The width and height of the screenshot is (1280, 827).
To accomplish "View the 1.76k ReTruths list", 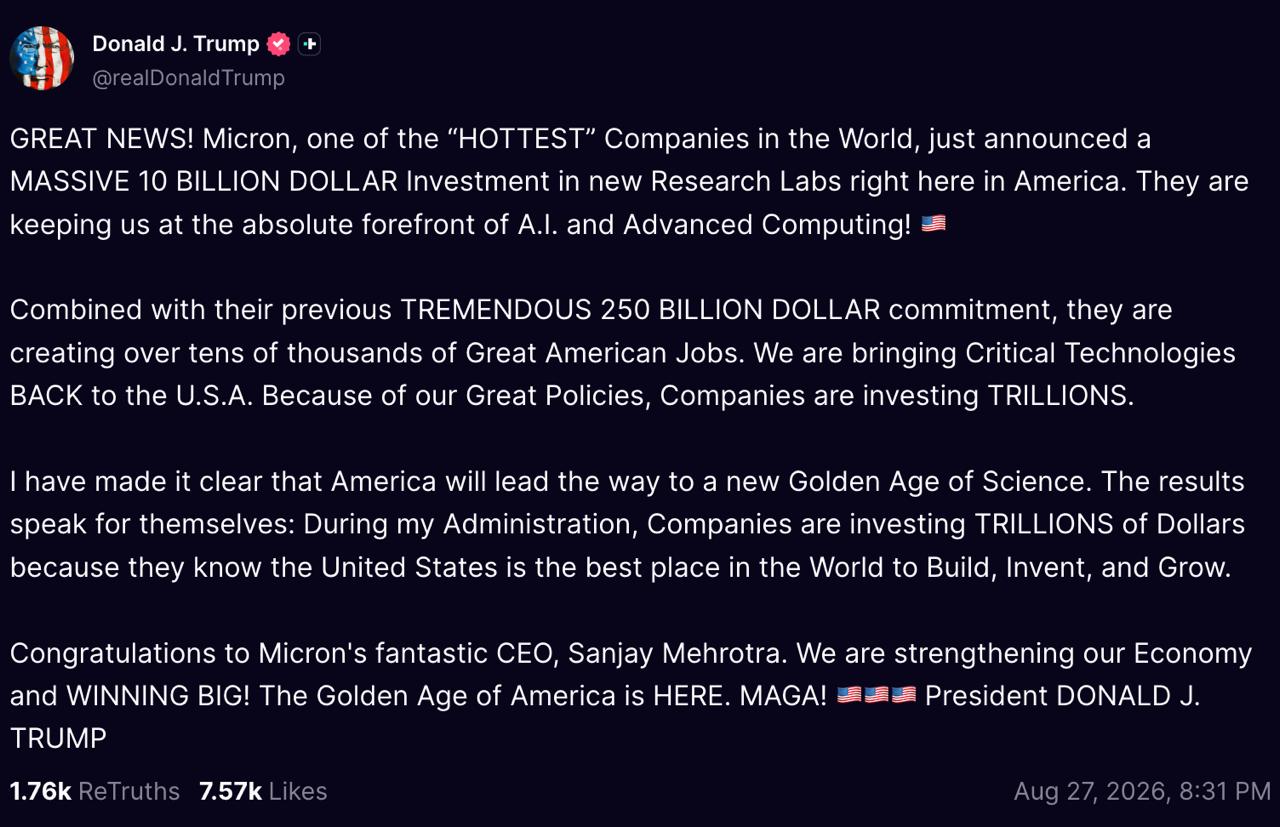I will click(x=95, y=791).
